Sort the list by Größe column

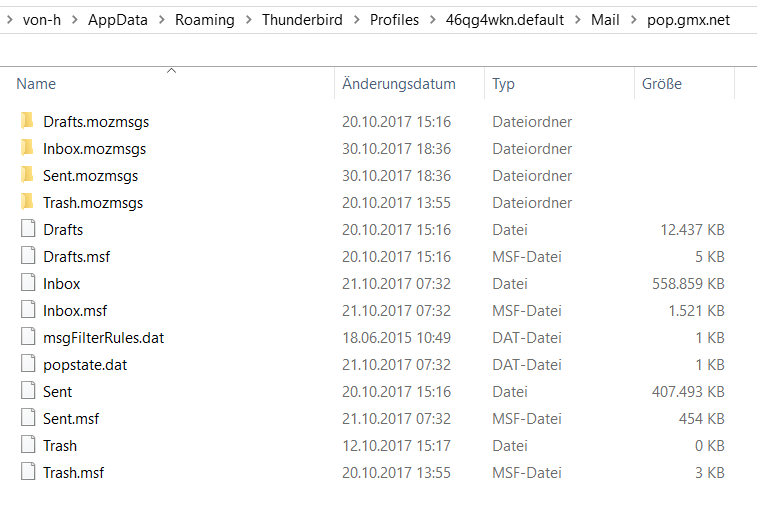coord(661,84)
